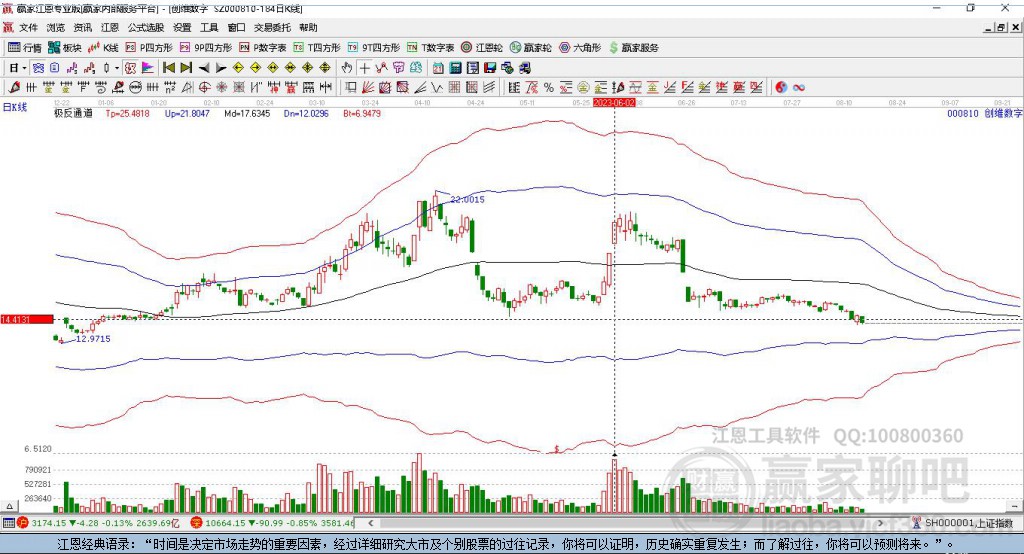Image resolution: width=1024 pixels, height=554 pixels.
Task: Open the 帮助 menu
Action: 308,27
